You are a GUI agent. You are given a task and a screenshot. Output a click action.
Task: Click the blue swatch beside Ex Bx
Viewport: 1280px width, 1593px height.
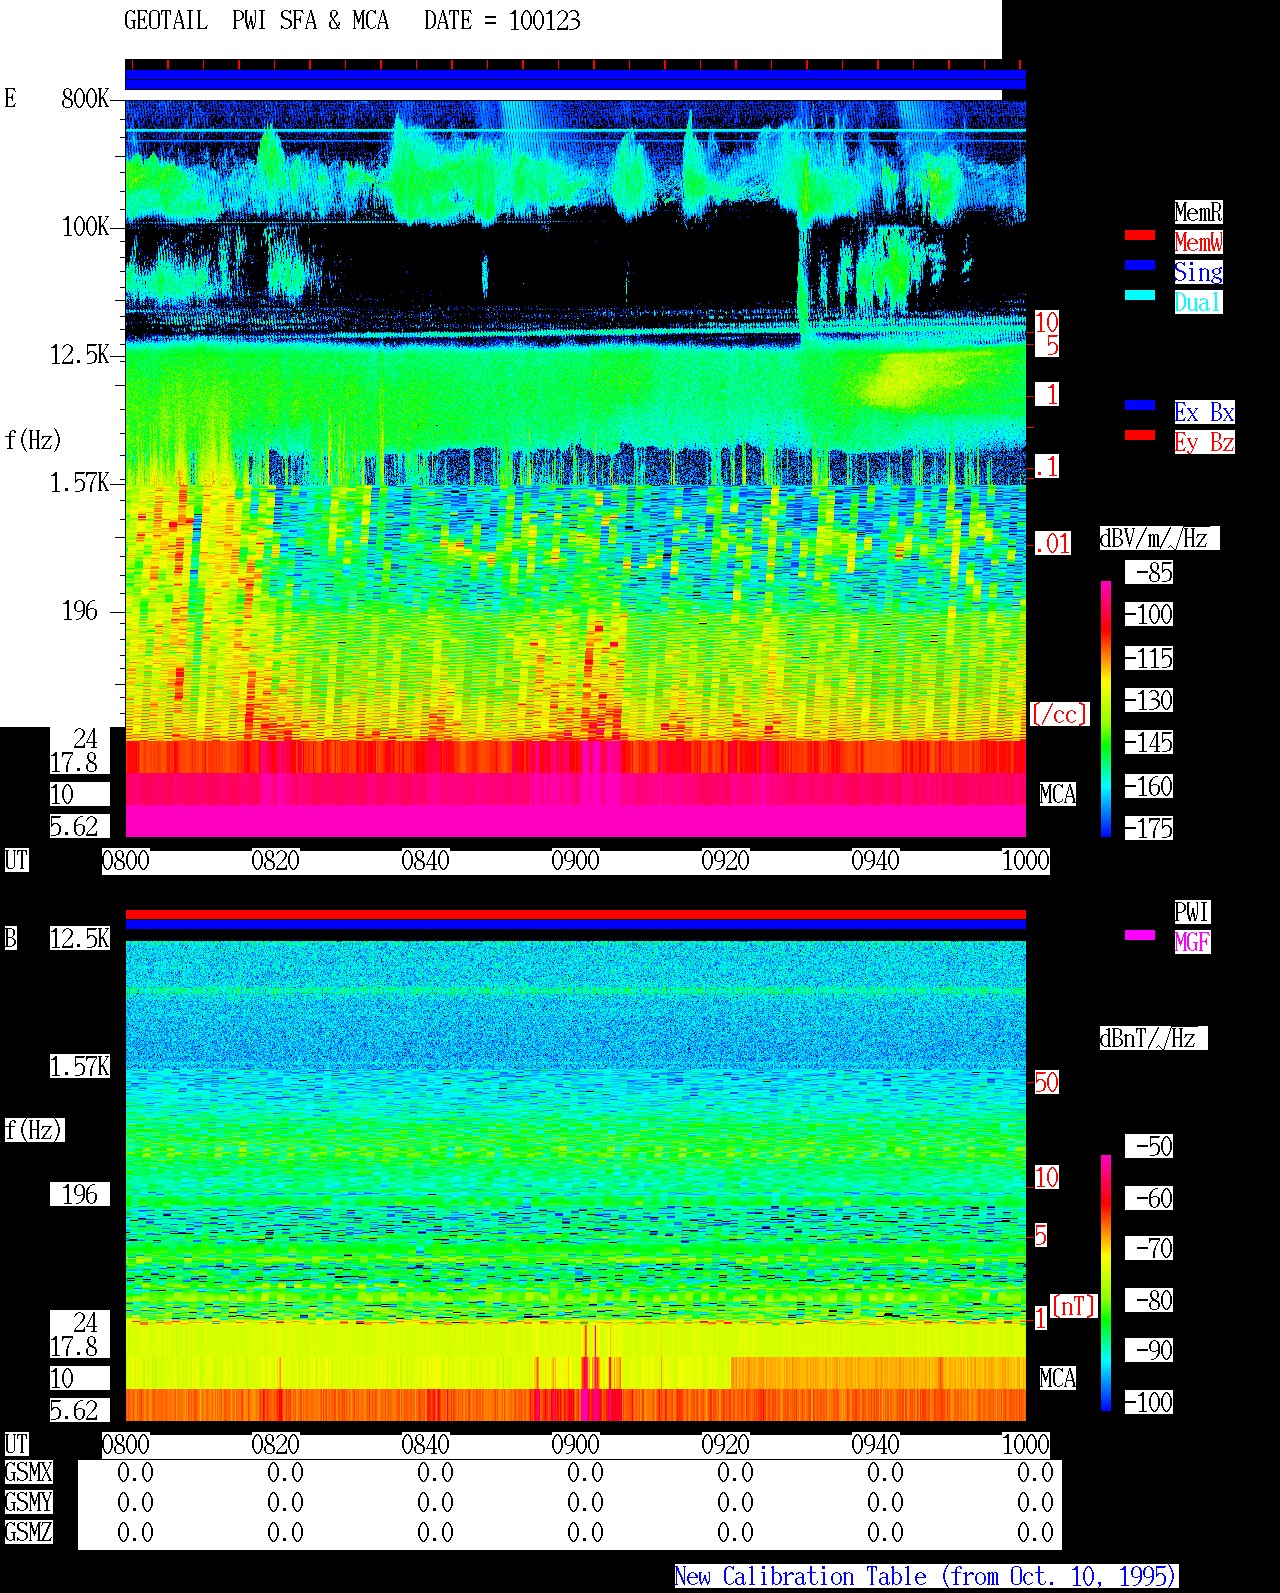pyautogui.click(x=1140, y=405)
